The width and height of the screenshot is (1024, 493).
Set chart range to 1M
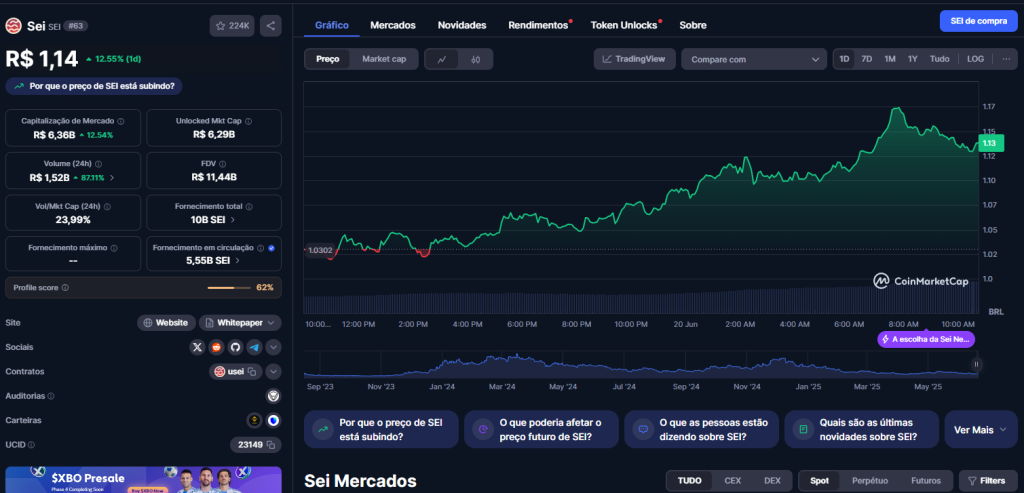point(889,59)
